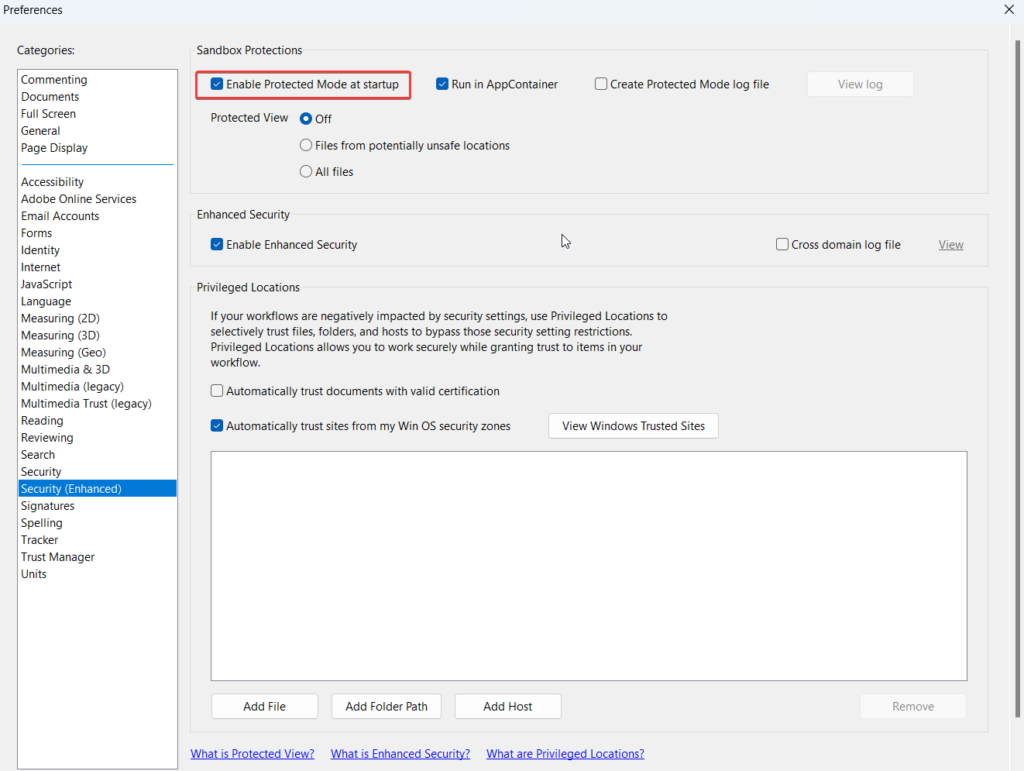Screen dimensions: 1024x771
Task: Check the Cross domain log file box
Action: point(782,245)
